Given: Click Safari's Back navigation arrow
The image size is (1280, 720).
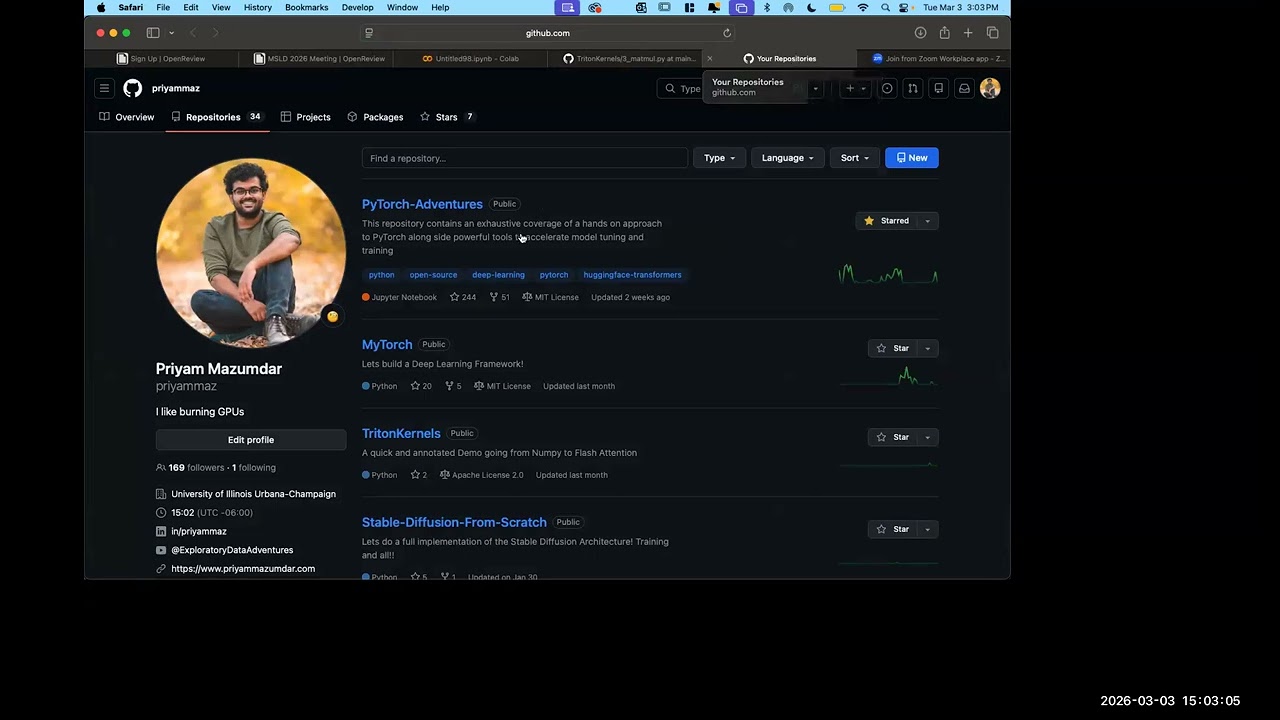Looking at the screenshot, I should (x=193, y=33).
